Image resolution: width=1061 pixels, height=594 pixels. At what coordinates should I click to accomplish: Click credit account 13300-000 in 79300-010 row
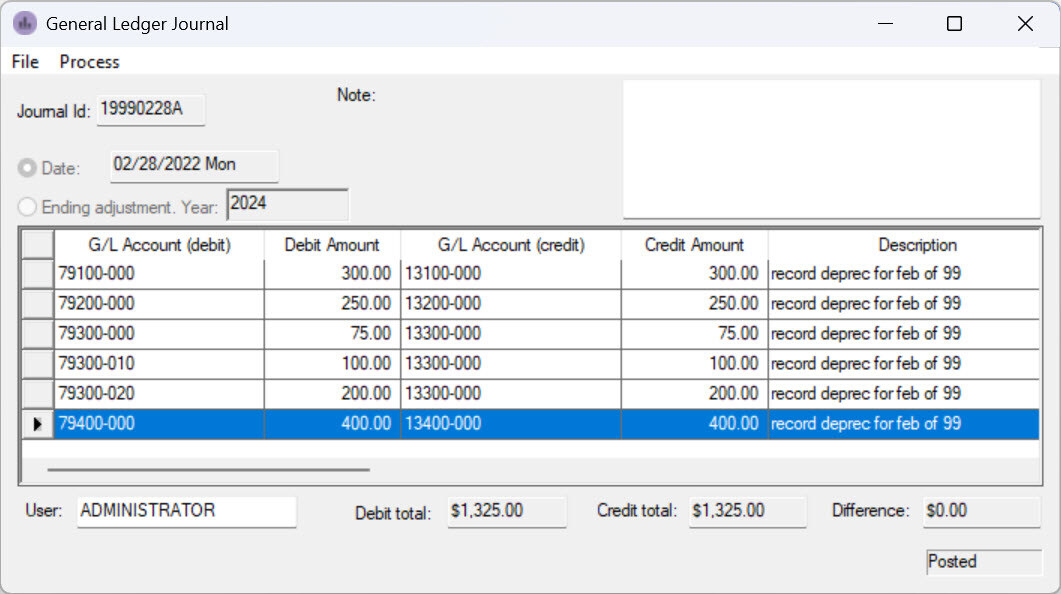511,364
